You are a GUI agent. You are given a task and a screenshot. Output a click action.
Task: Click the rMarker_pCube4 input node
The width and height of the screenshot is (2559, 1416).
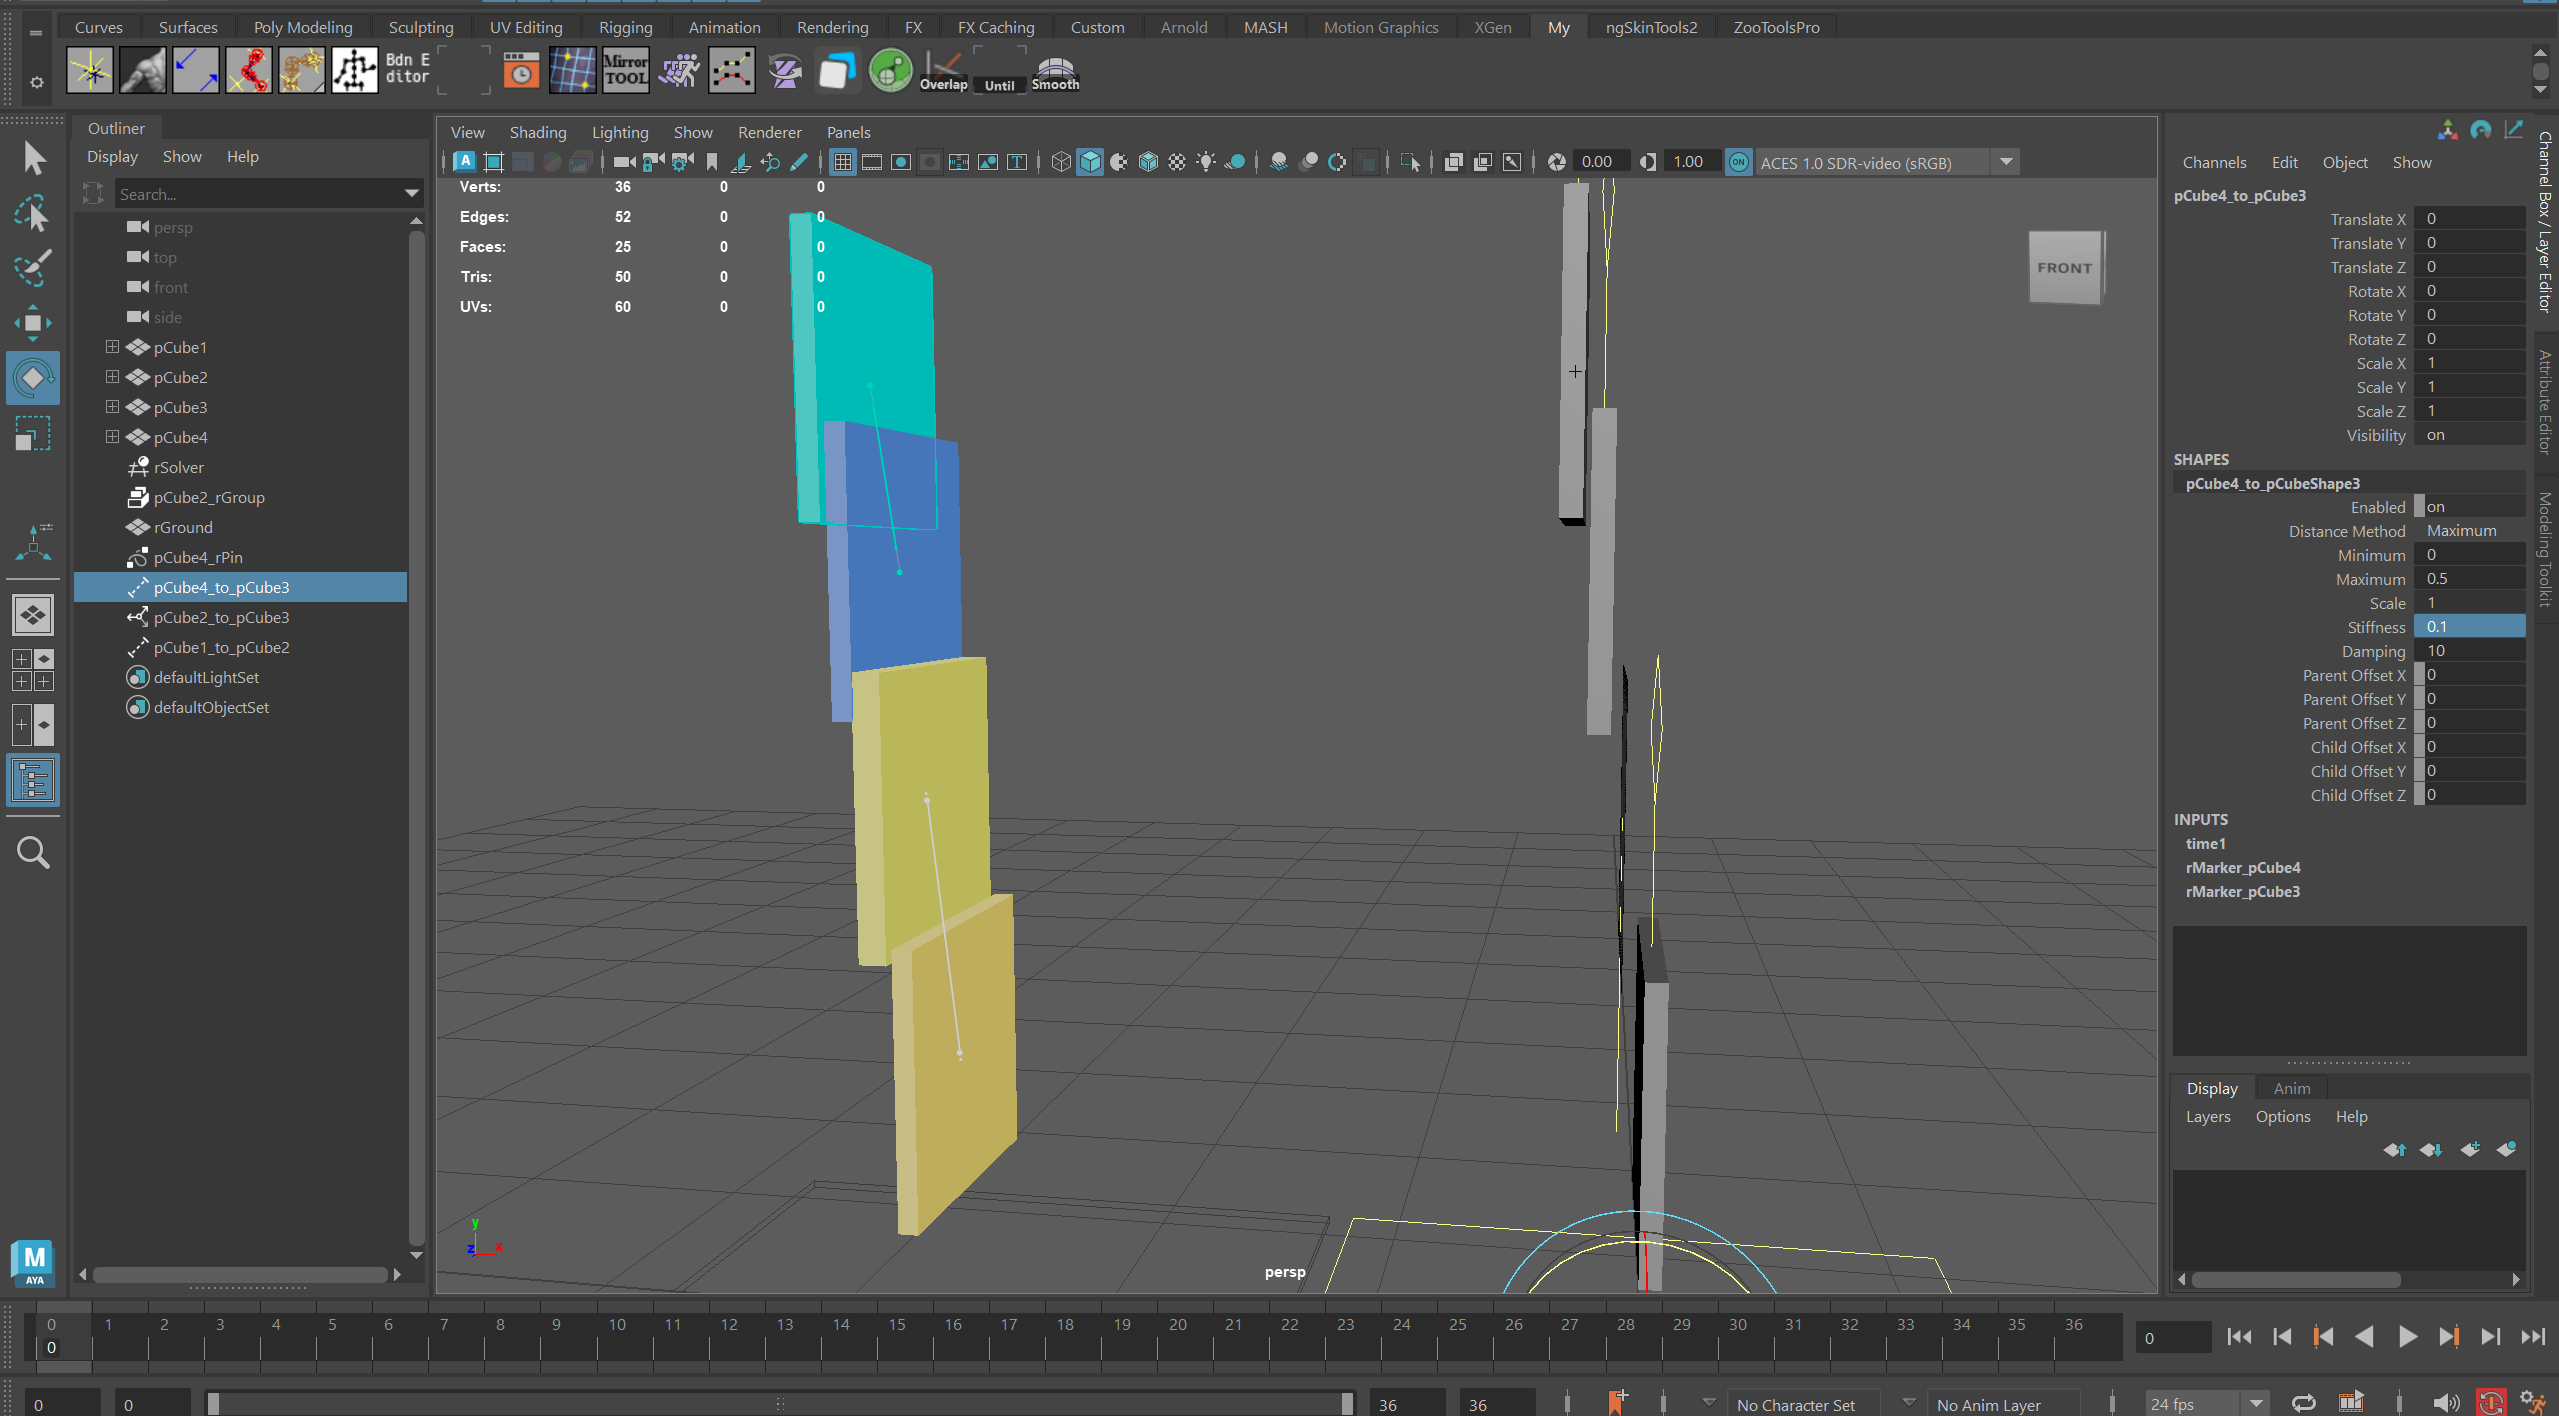click(2242, 867)
